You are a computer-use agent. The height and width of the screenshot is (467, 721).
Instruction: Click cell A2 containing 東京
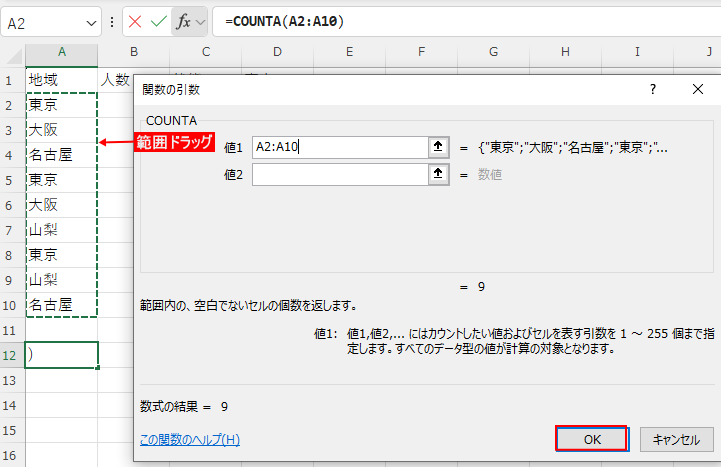coord(62,105)
